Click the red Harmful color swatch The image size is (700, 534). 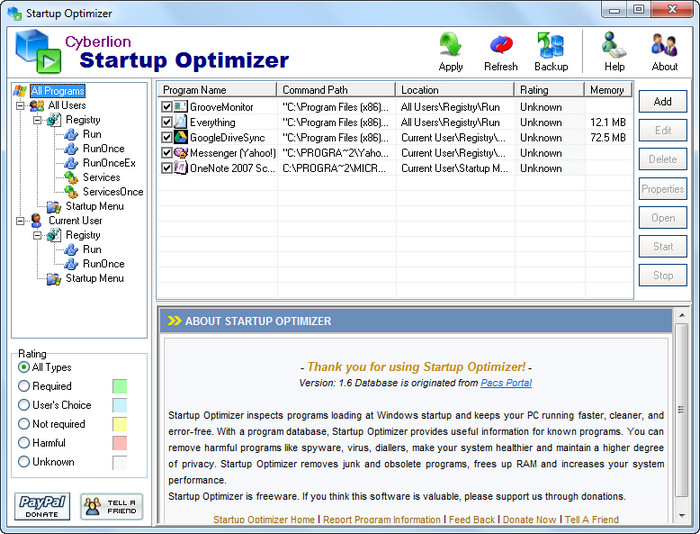coord(120,443)
